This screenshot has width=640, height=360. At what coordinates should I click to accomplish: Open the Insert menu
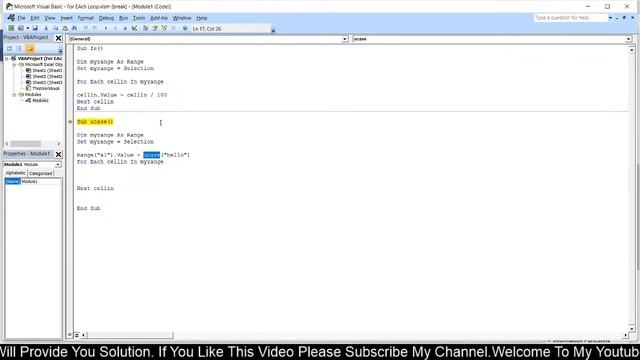(67, 18)
